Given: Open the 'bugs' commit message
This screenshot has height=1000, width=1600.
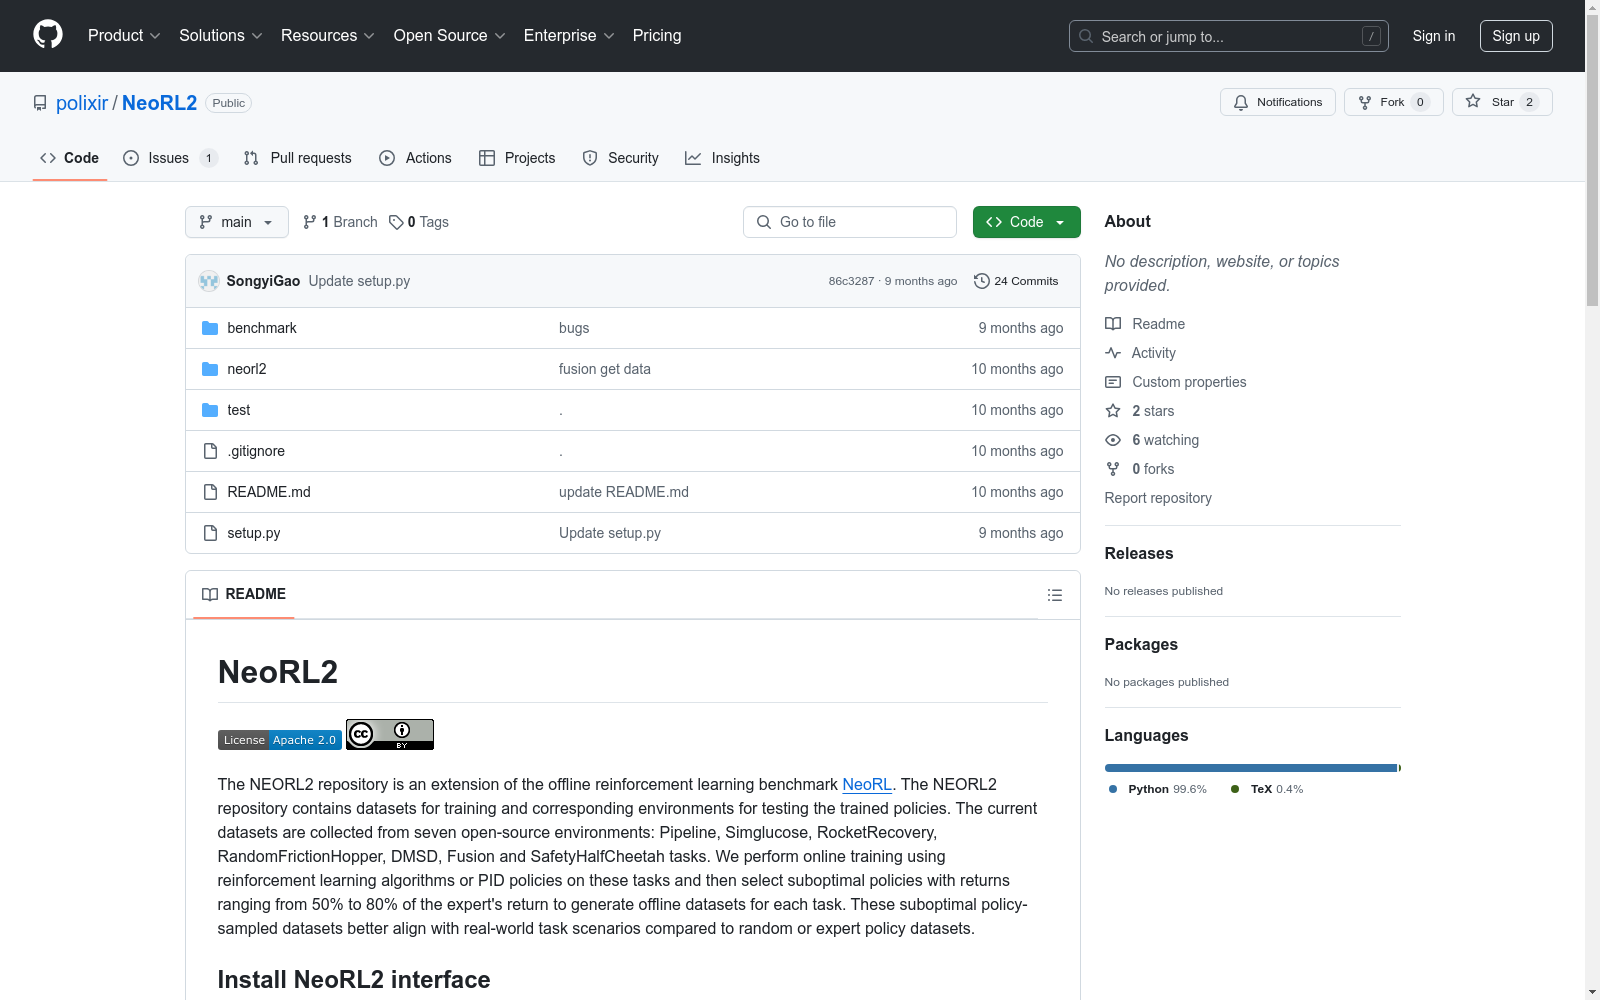Looking at the screenshot, I should 574,328.
